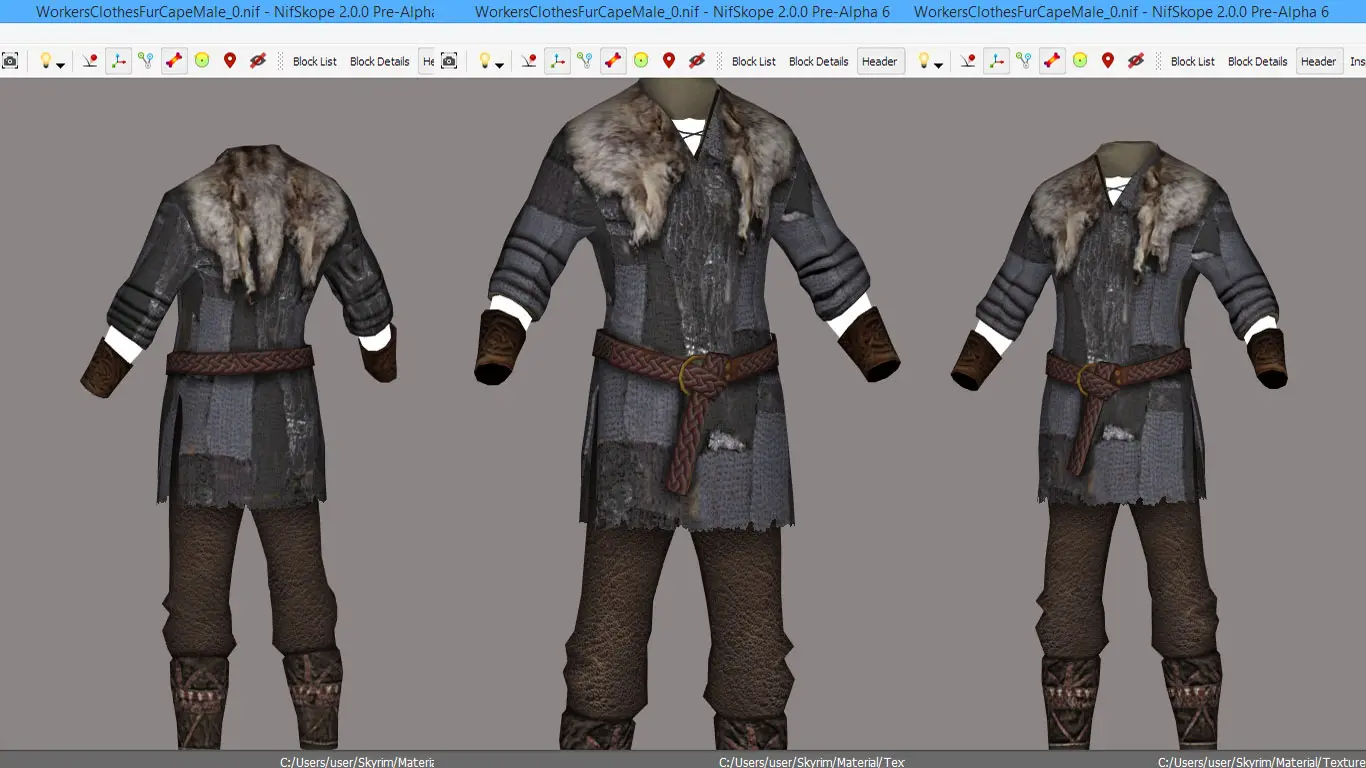The image size is (1366, 768).
Task: Toggle the lighting bulb in the left window
Action: (45, 61)
